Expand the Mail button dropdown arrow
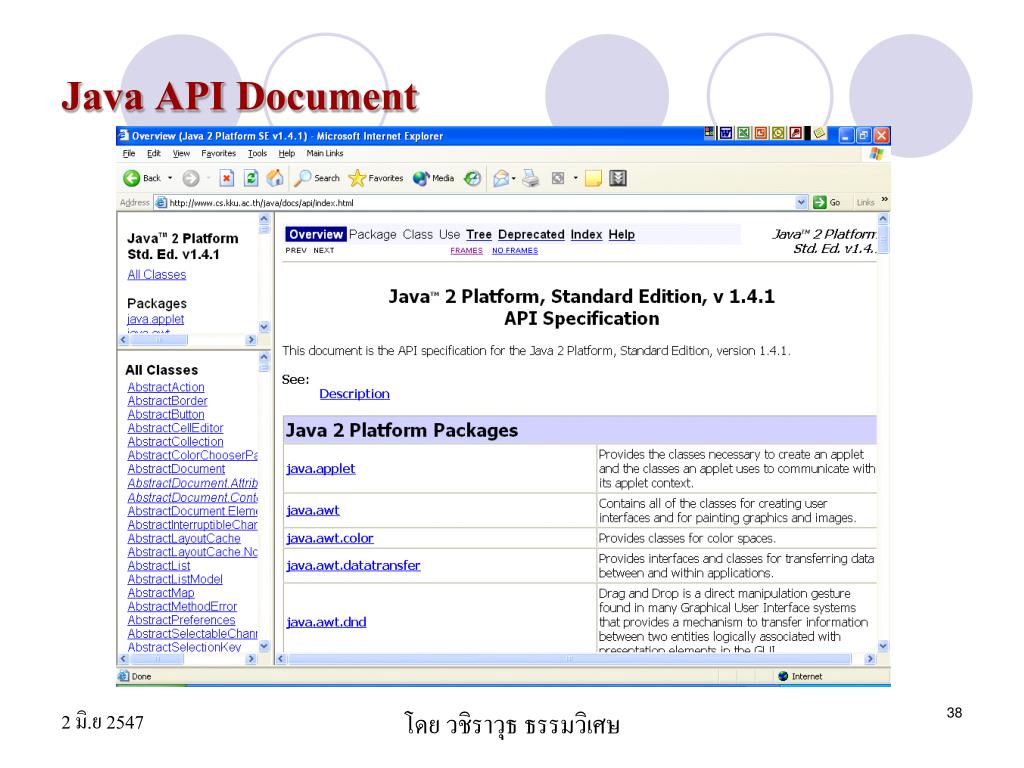 (514, 178)
